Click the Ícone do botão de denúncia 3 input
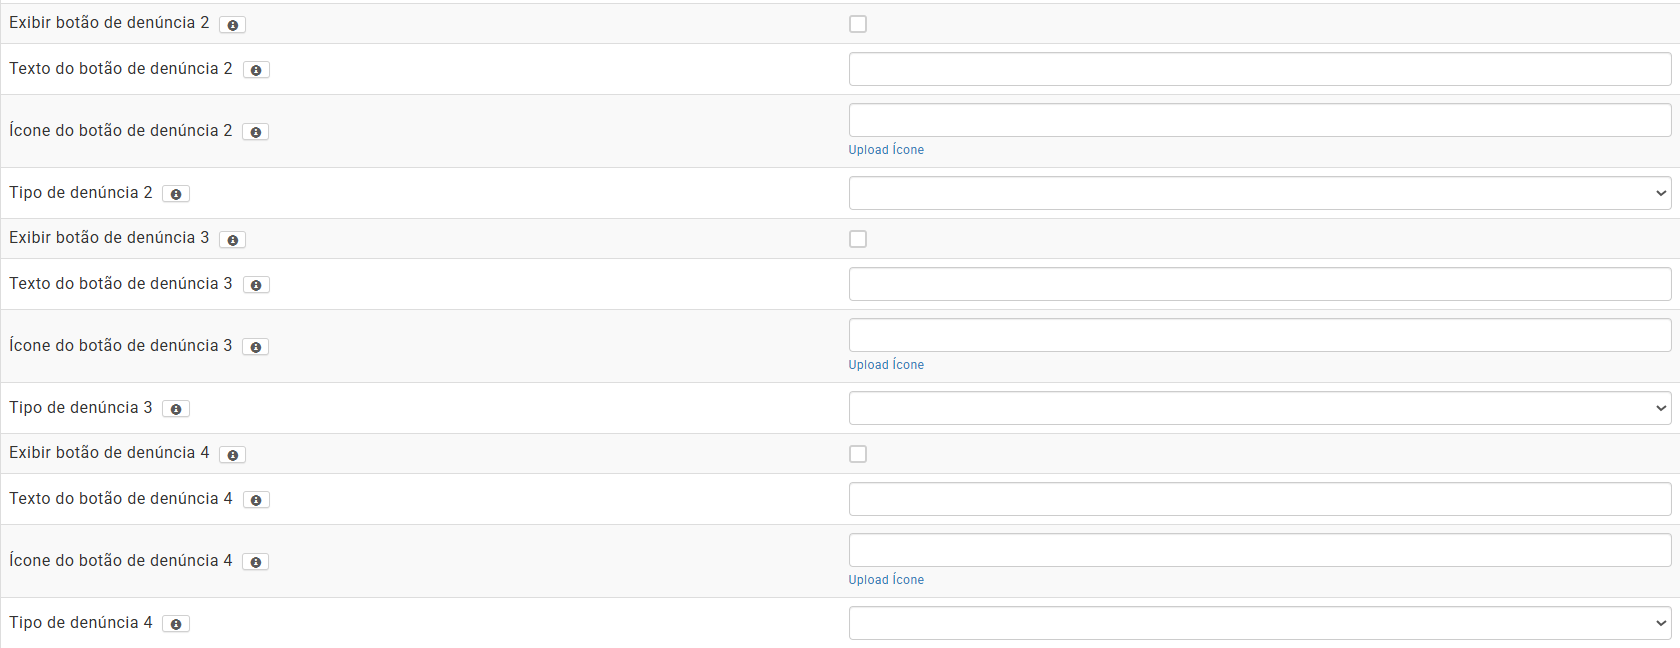Viewport: 1680px width, 648px height. pos(1259,335)
